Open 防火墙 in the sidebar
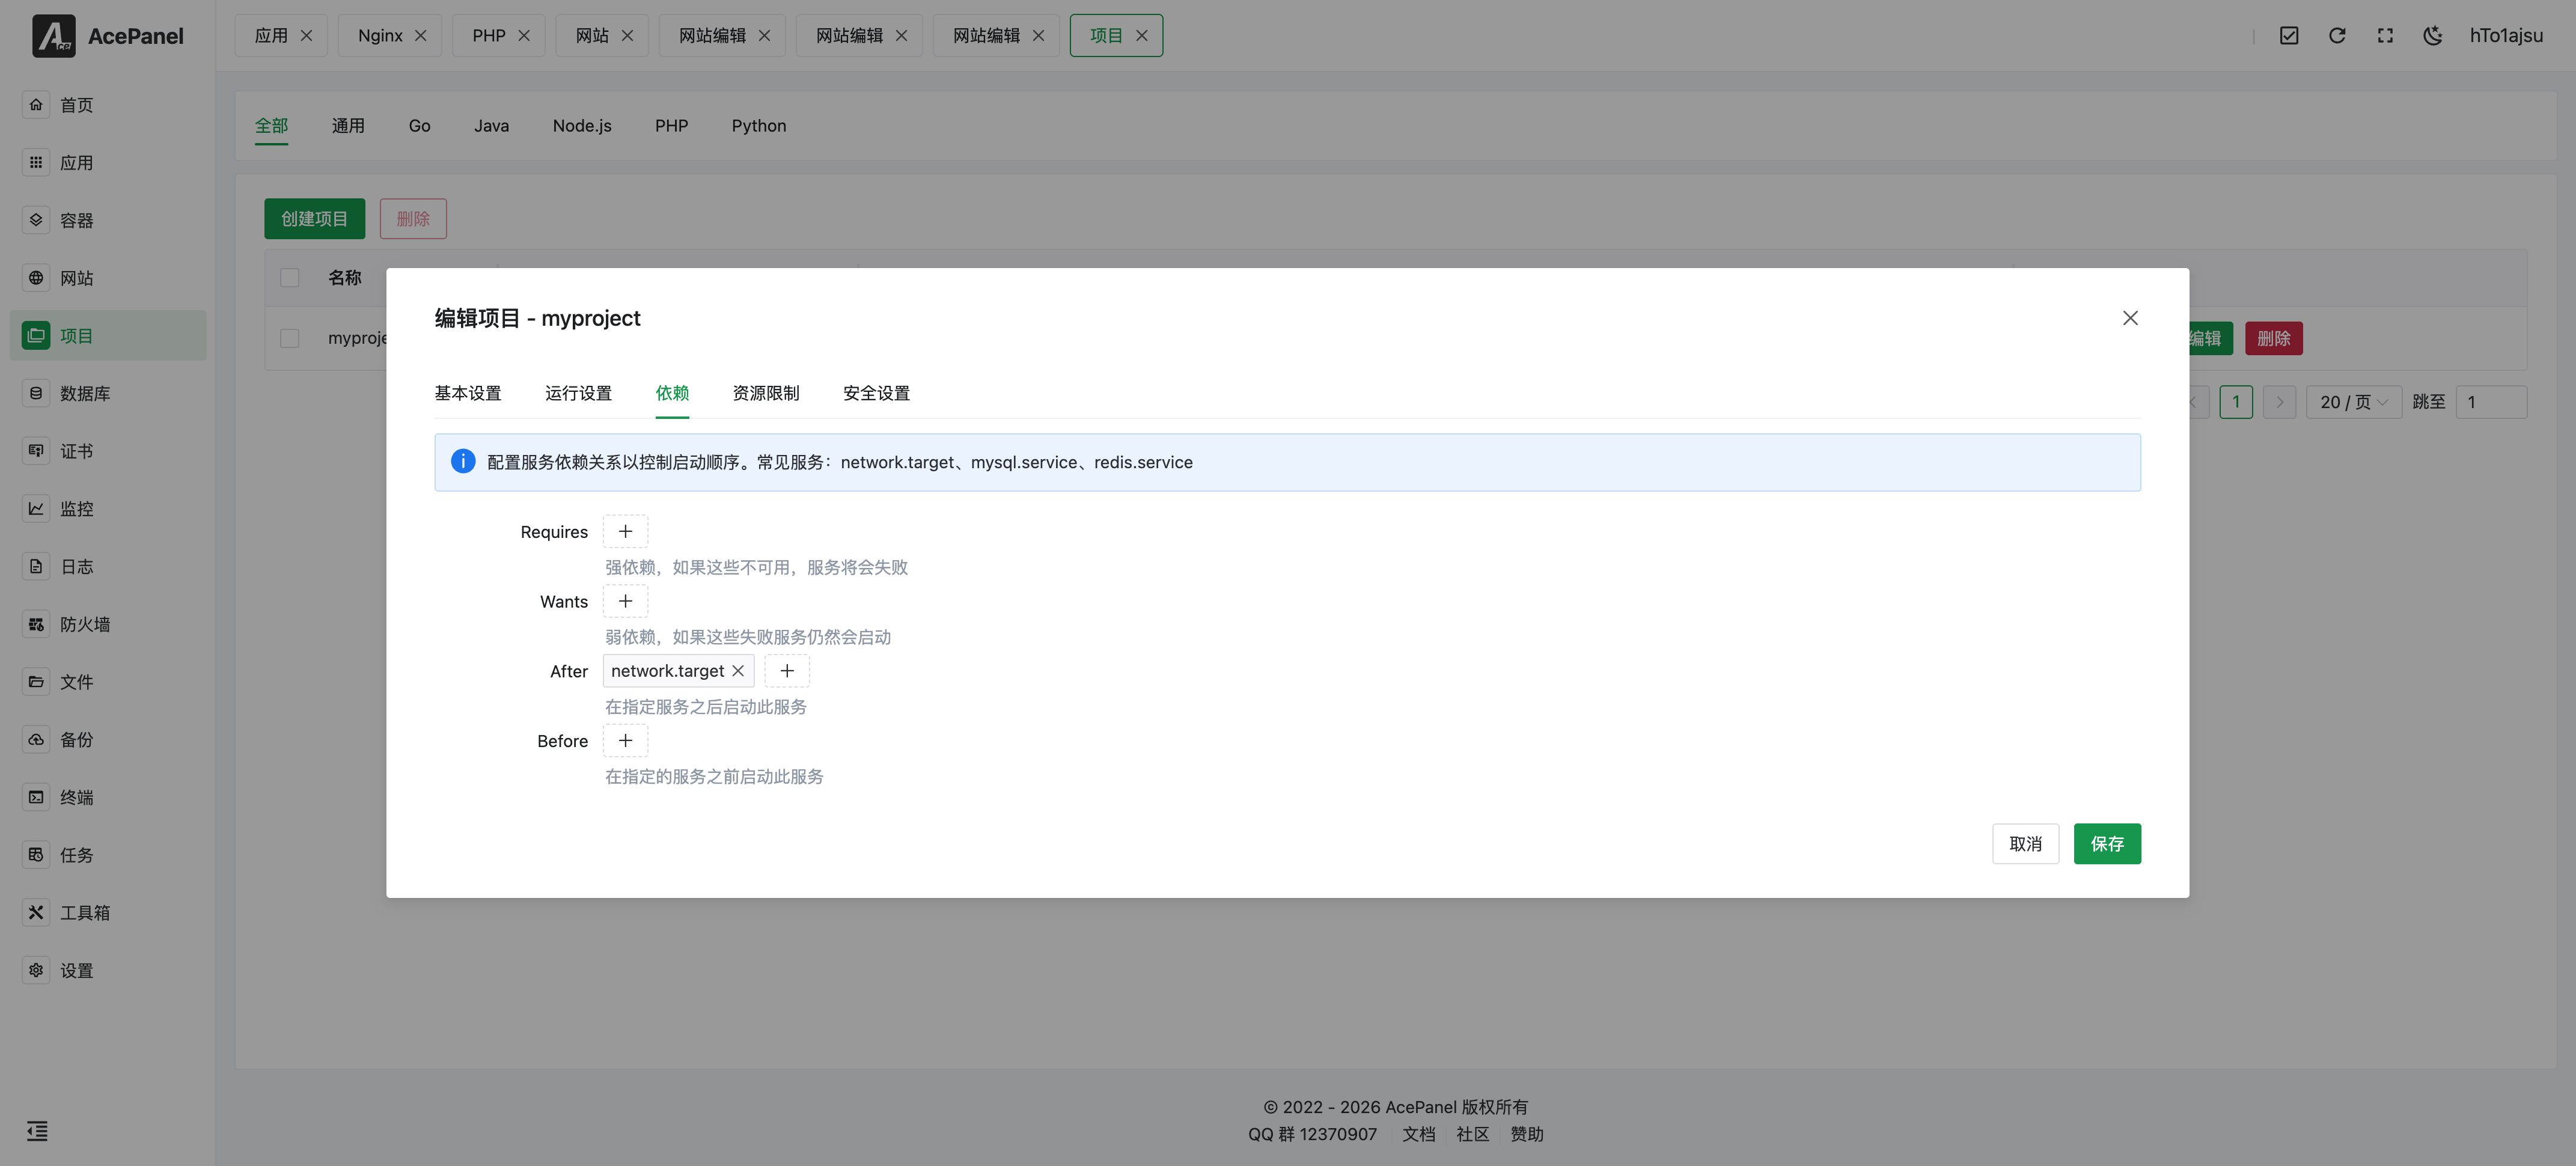Screen dimensions: 2576x1166 (x=84, y=624)
